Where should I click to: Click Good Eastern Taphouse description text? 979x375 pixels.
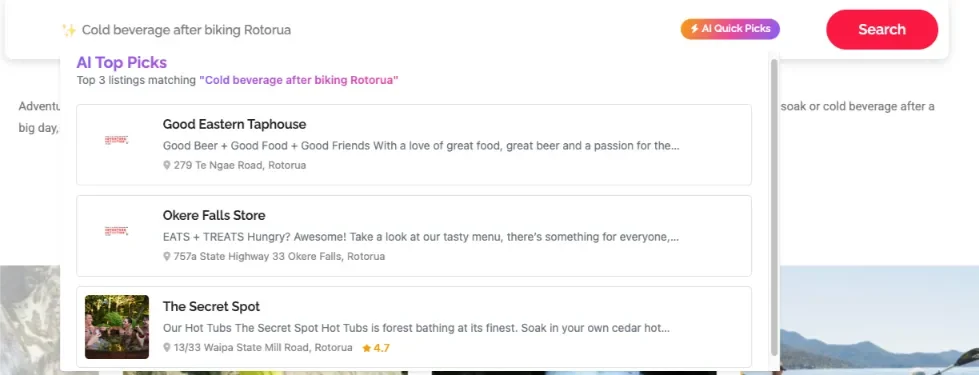[x=421, y=146]
